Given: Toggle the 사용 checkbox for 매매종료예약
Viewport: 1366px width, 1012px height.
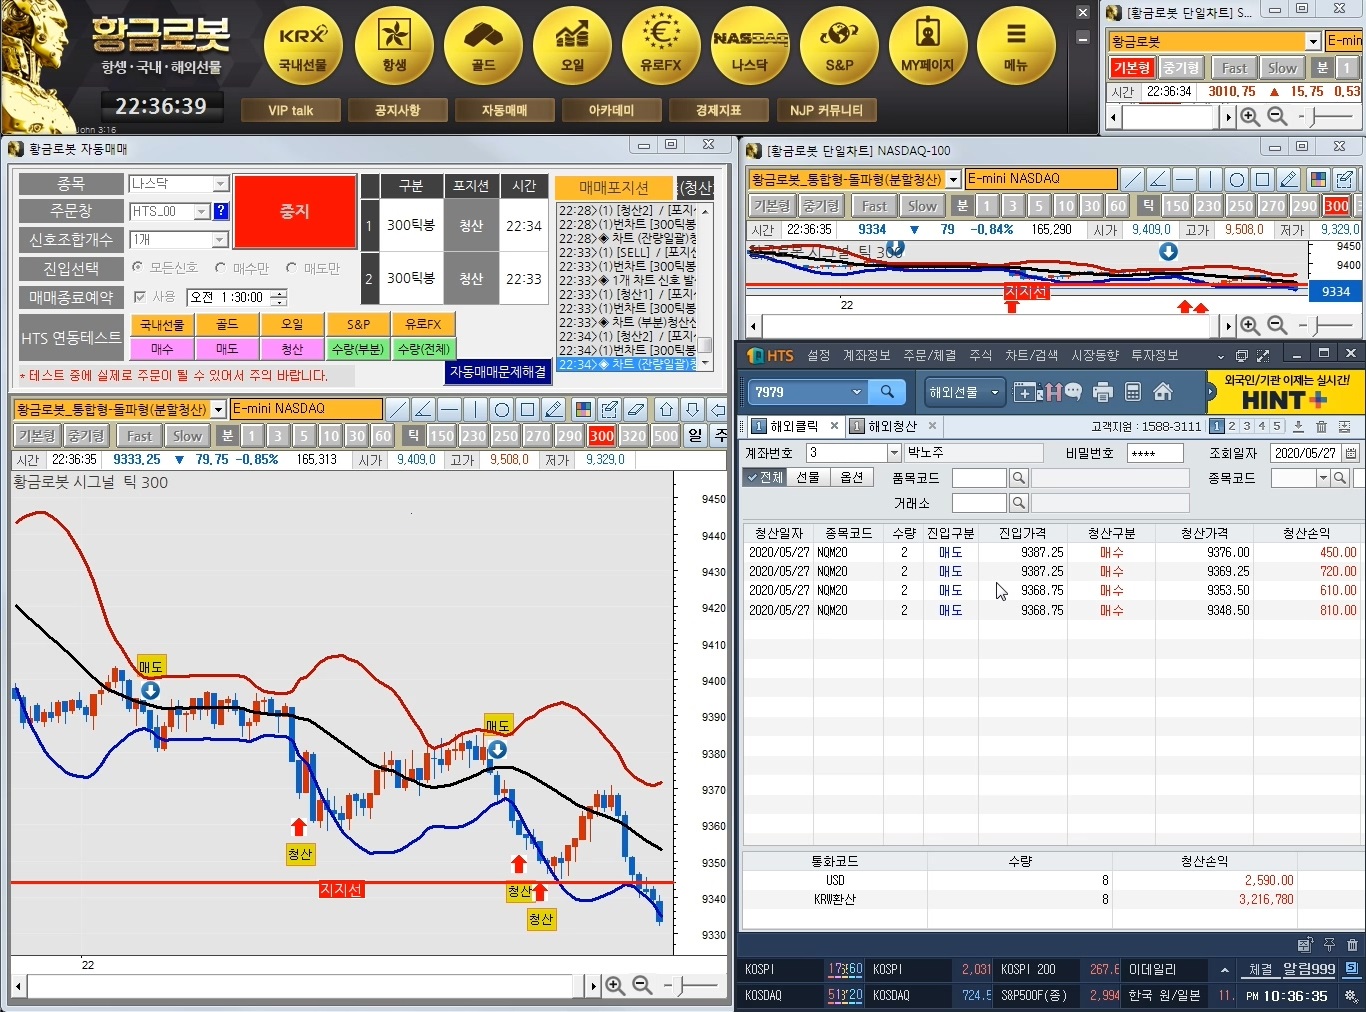Looking at the screenshot, I should point(140,297).
